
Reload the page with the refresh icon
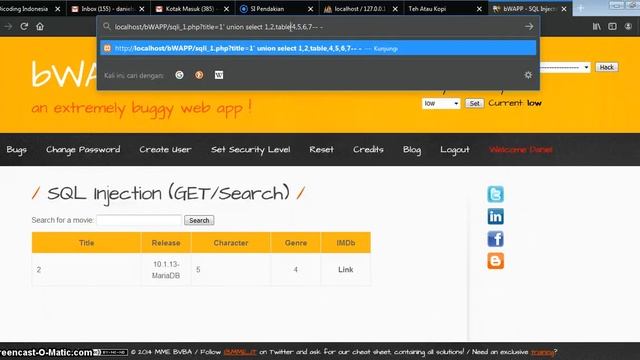click(x=24, y=27)
